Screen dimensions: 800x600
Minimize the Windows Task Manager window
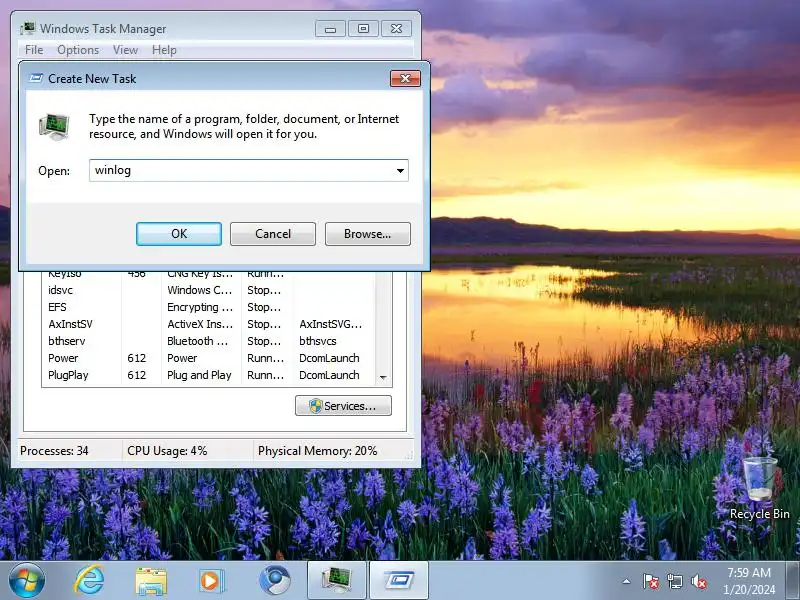tap(330, 29)
